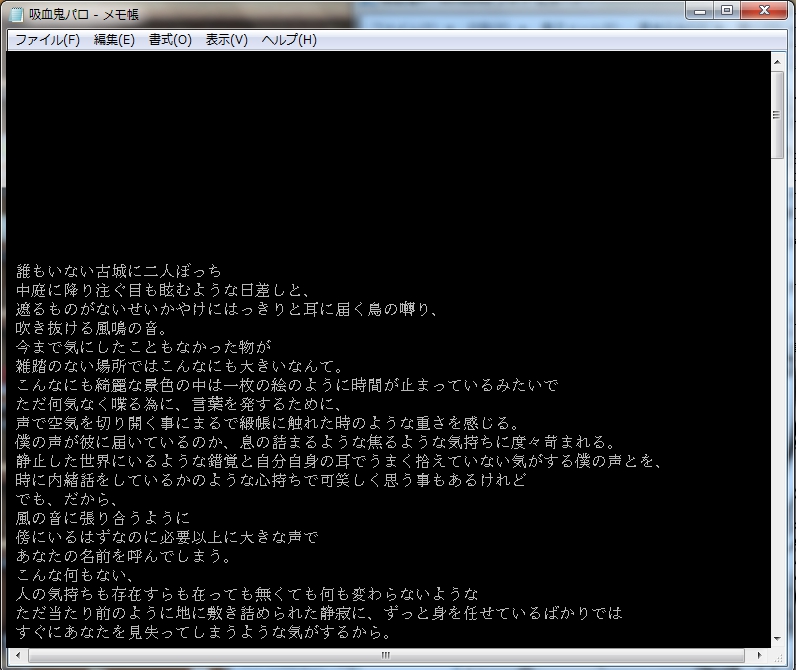The height and width of the screenshot is (670, 796).
Task: Place cursor on the line 誰もいない古城に二人ぼっち
Action: (119, 271)
